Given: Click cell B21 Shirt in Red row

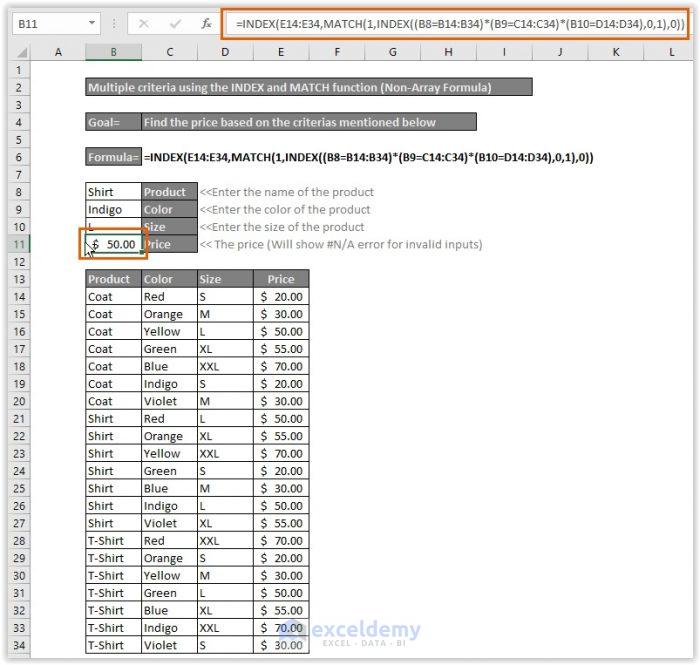Looking at the screenshot, I should click(113, 419).
